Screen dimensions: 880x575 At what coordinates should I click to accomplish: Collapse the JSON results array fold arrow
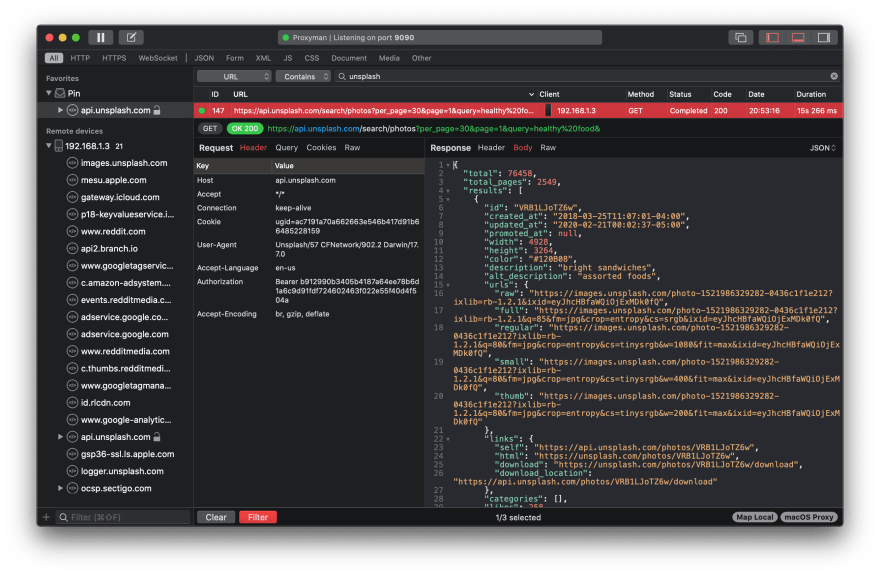point(448,191)
